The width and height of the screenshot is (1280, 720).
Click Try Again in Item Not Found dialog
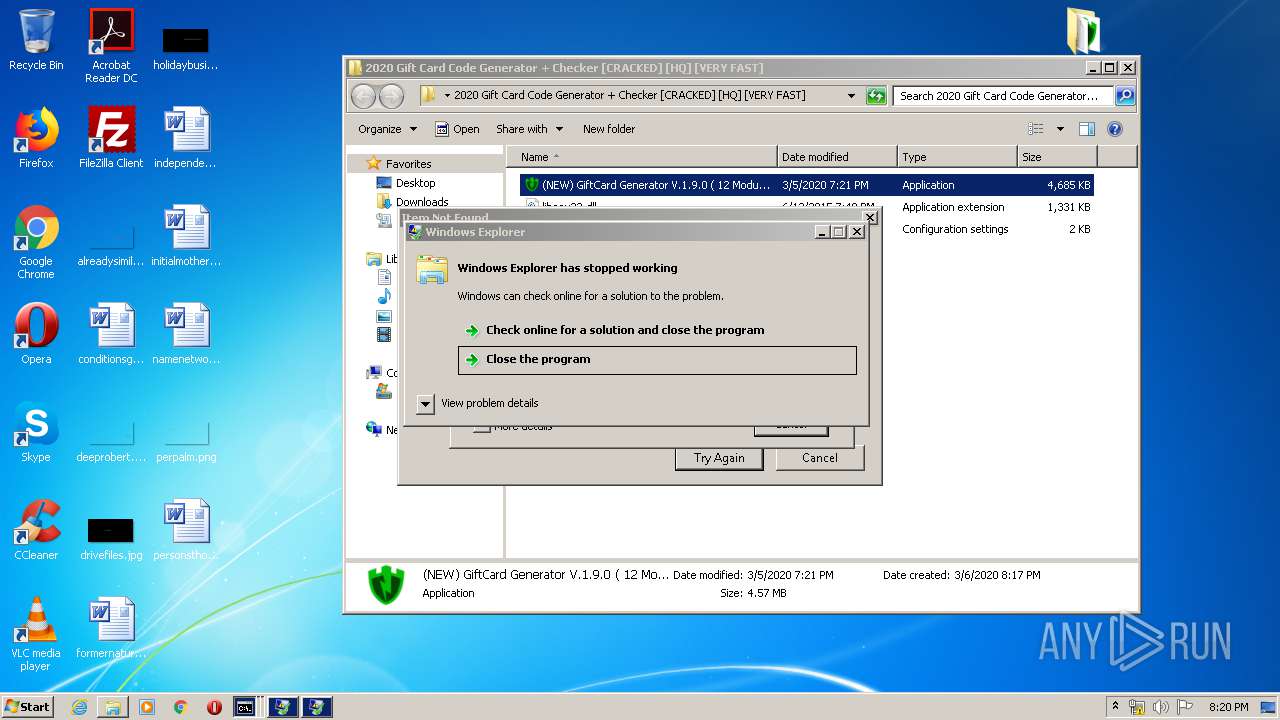coord(719,458)
